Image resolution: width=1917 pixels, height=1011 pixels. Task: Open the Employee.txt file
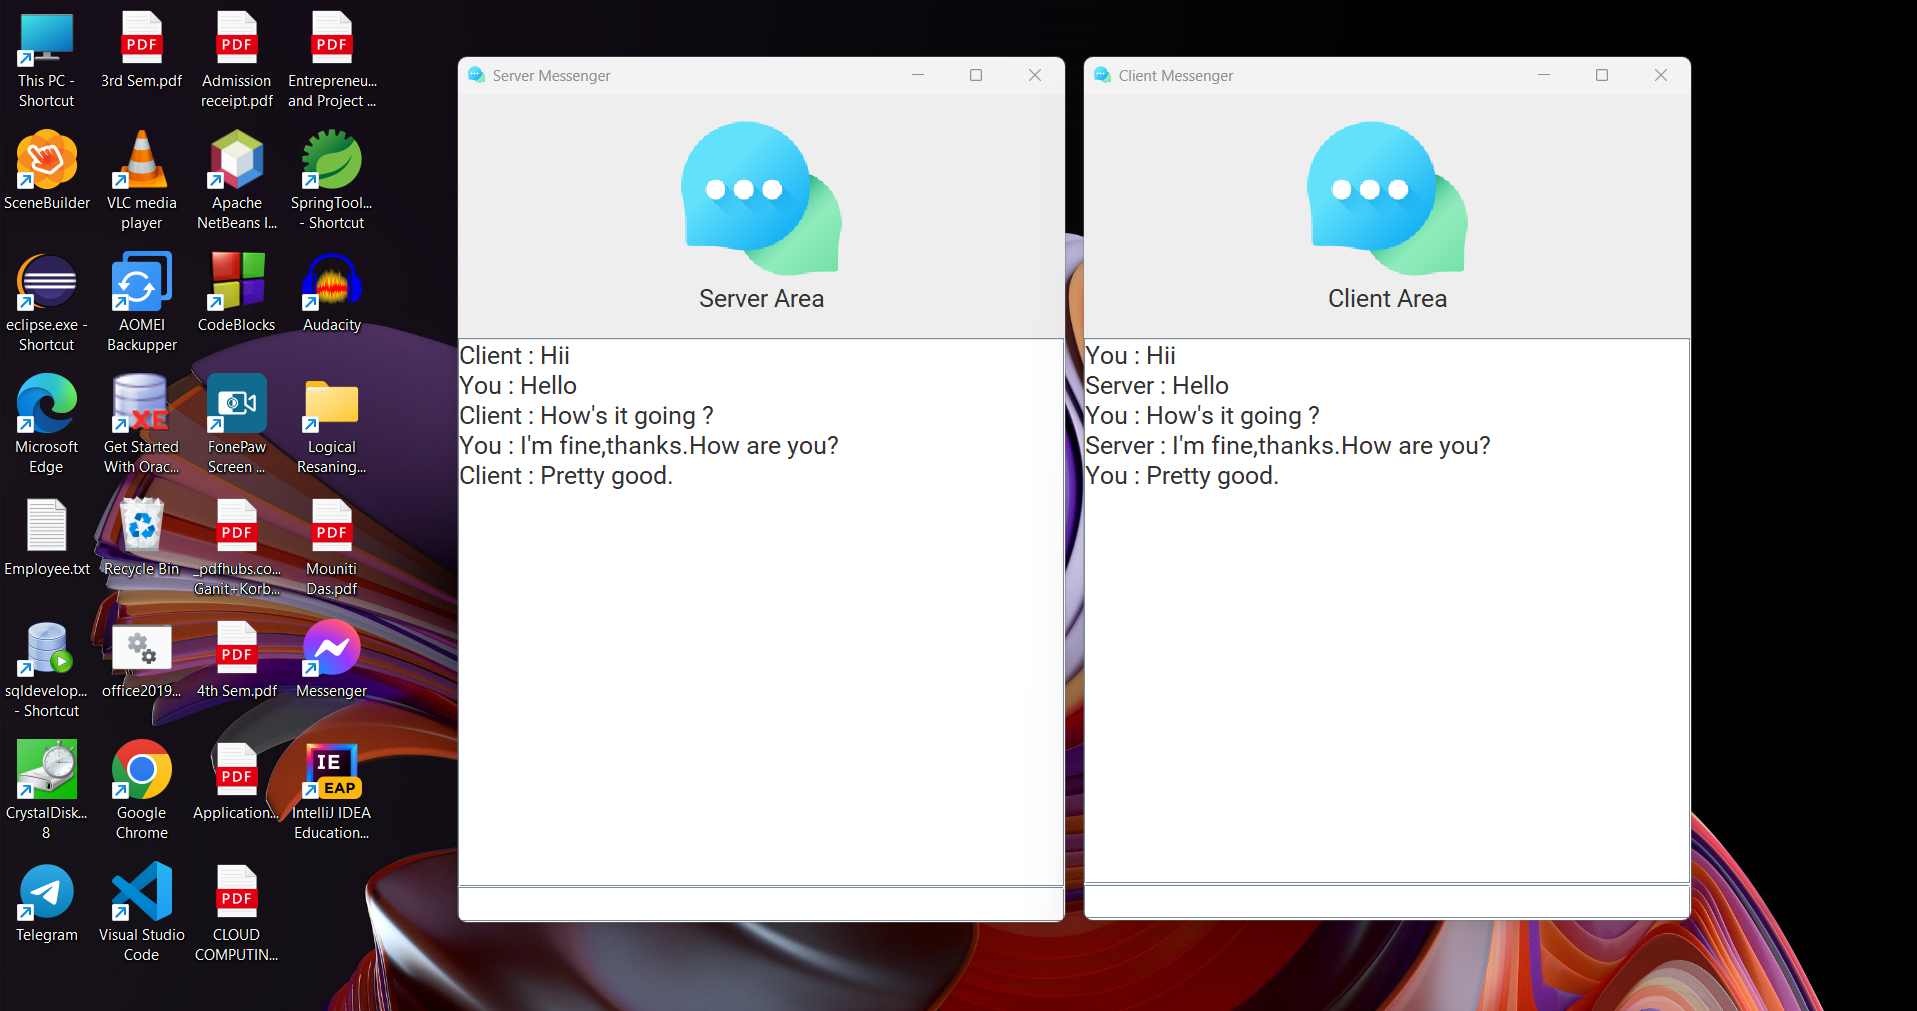[x=46, y=527]
